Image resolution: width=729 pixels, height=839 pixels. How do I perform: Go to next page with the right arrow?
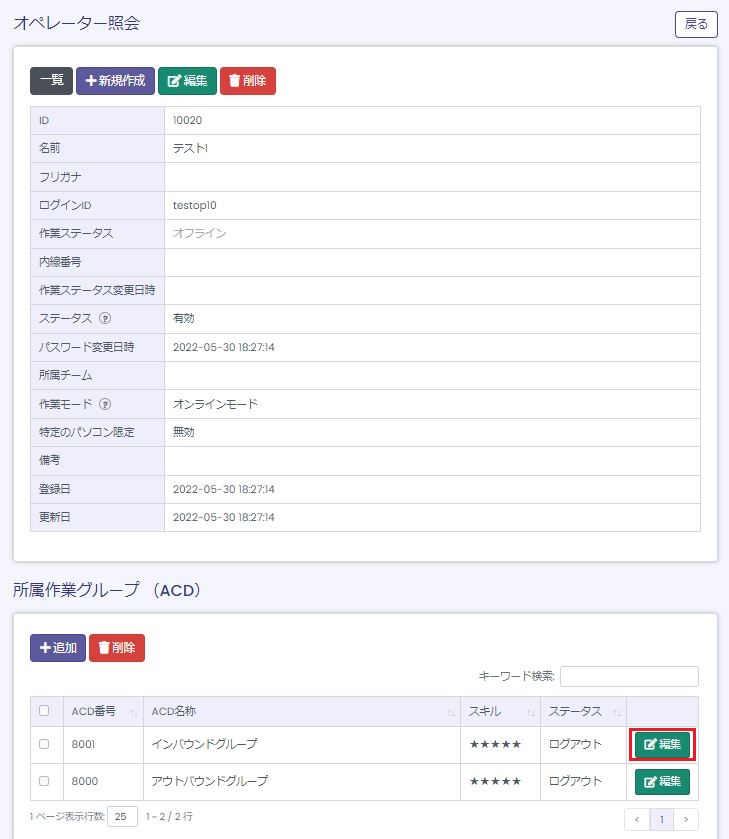[x=686, y=820]
